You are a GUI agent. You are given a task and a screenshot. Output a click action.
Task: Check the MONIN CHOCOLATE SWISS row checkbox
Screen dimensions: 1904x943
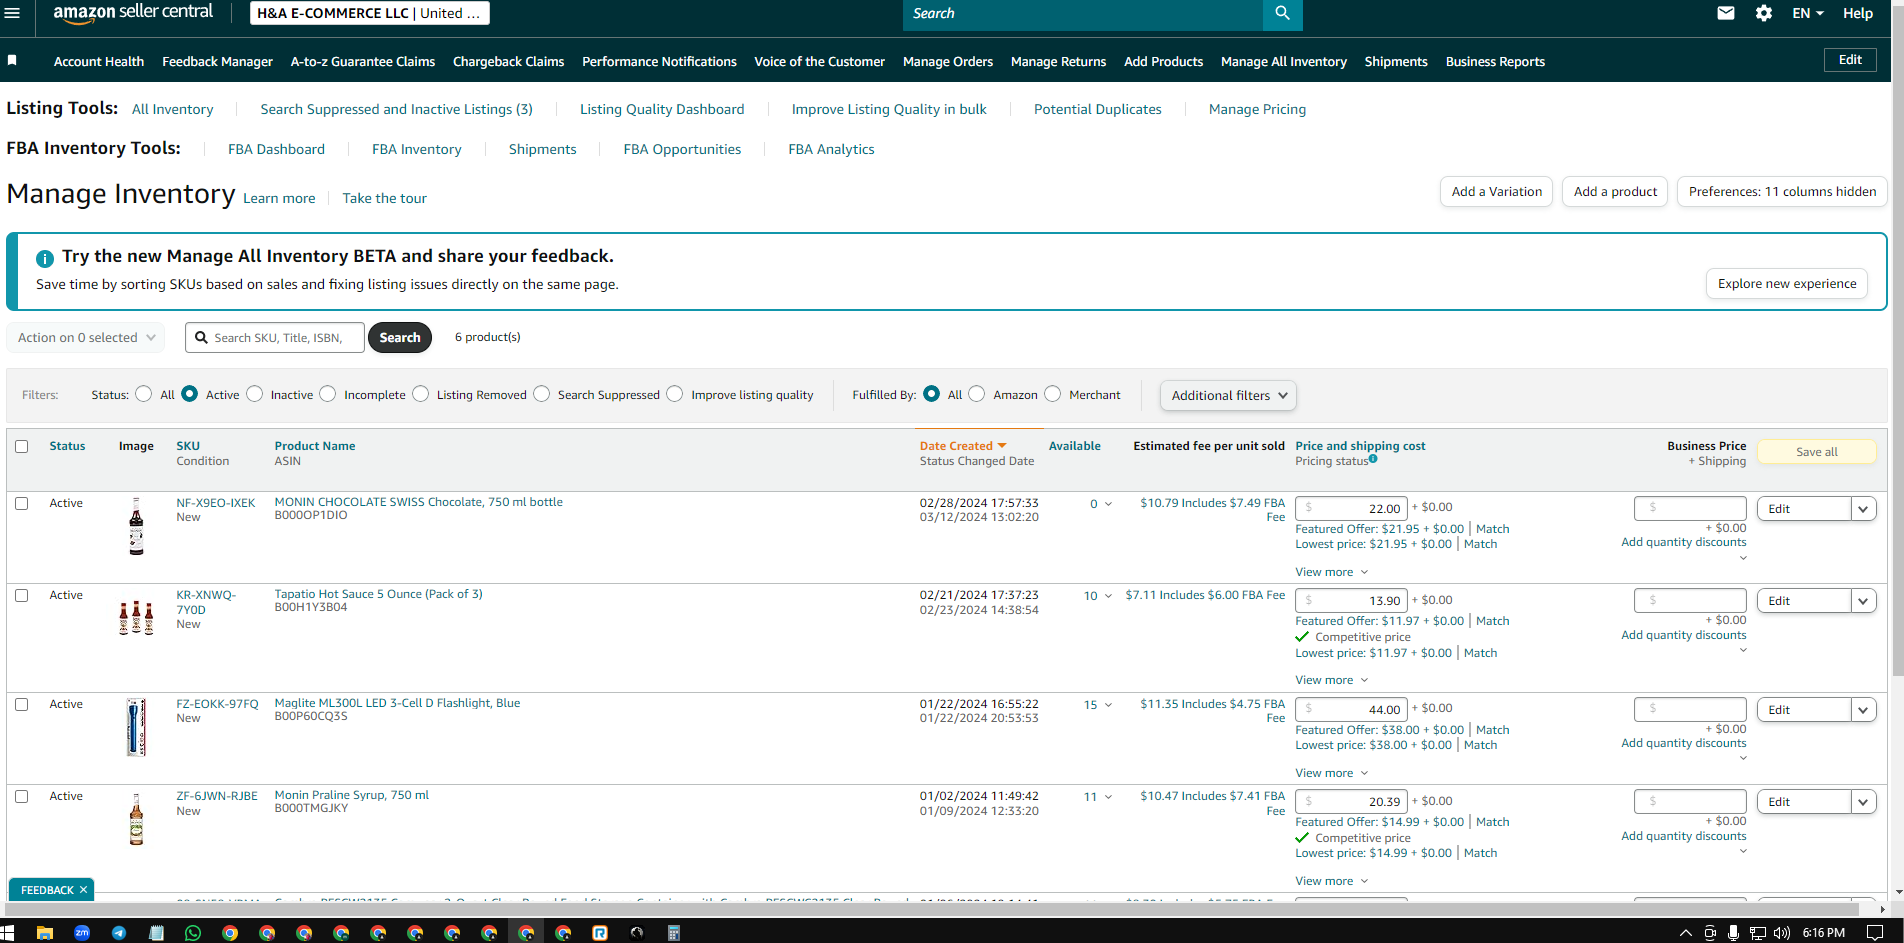pyautogui.click(x=22, y=504)
